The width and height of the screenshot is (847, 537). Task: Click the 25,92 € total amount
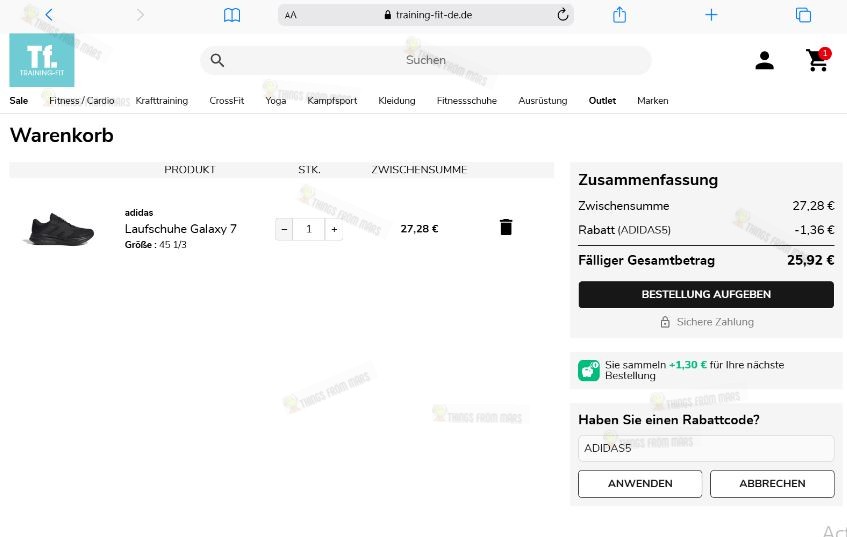pos(810,260)
